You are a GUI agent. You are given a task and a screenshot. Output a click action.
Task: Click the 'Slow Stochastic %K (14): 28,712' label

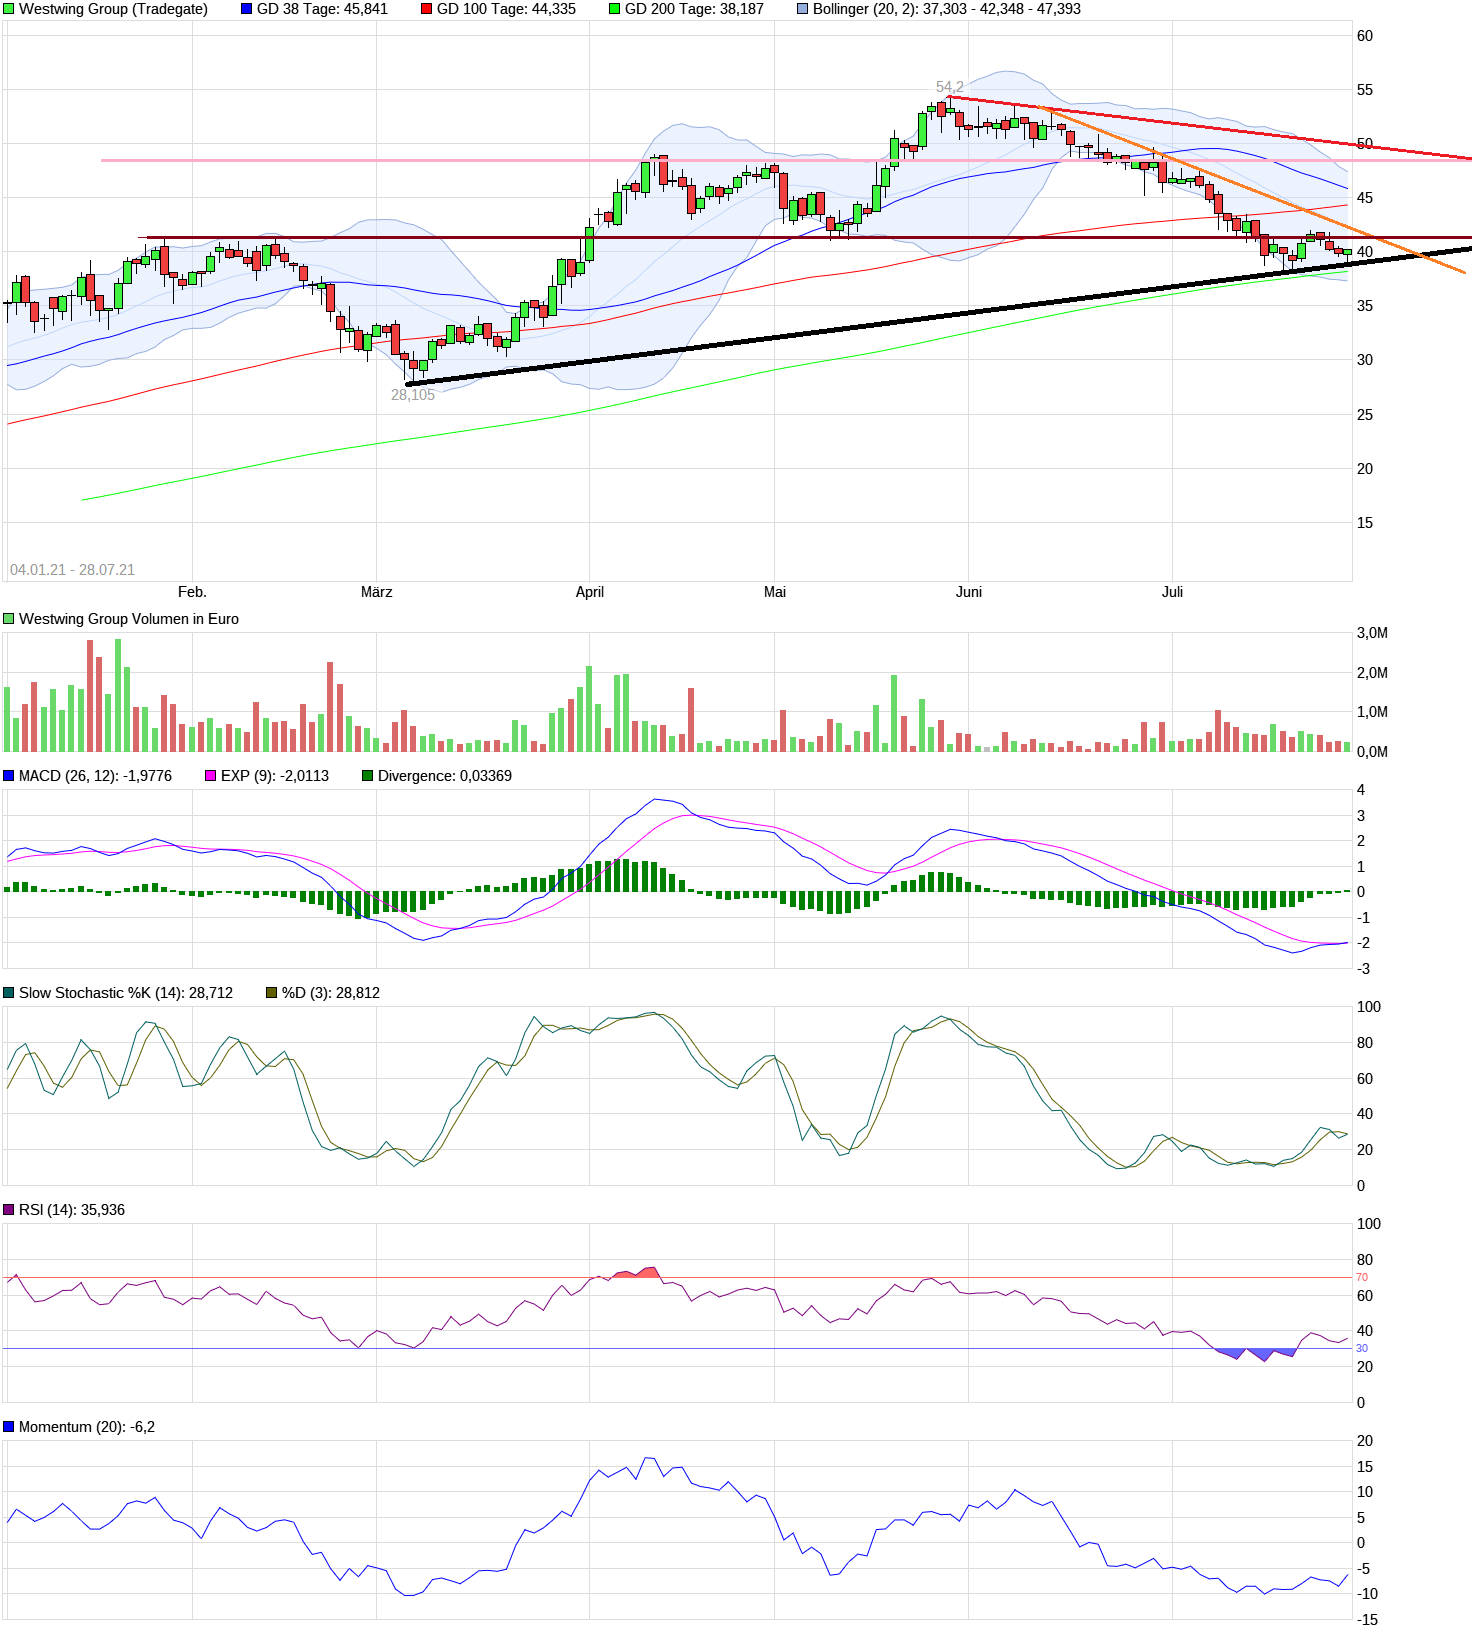[x=126, y=993]
